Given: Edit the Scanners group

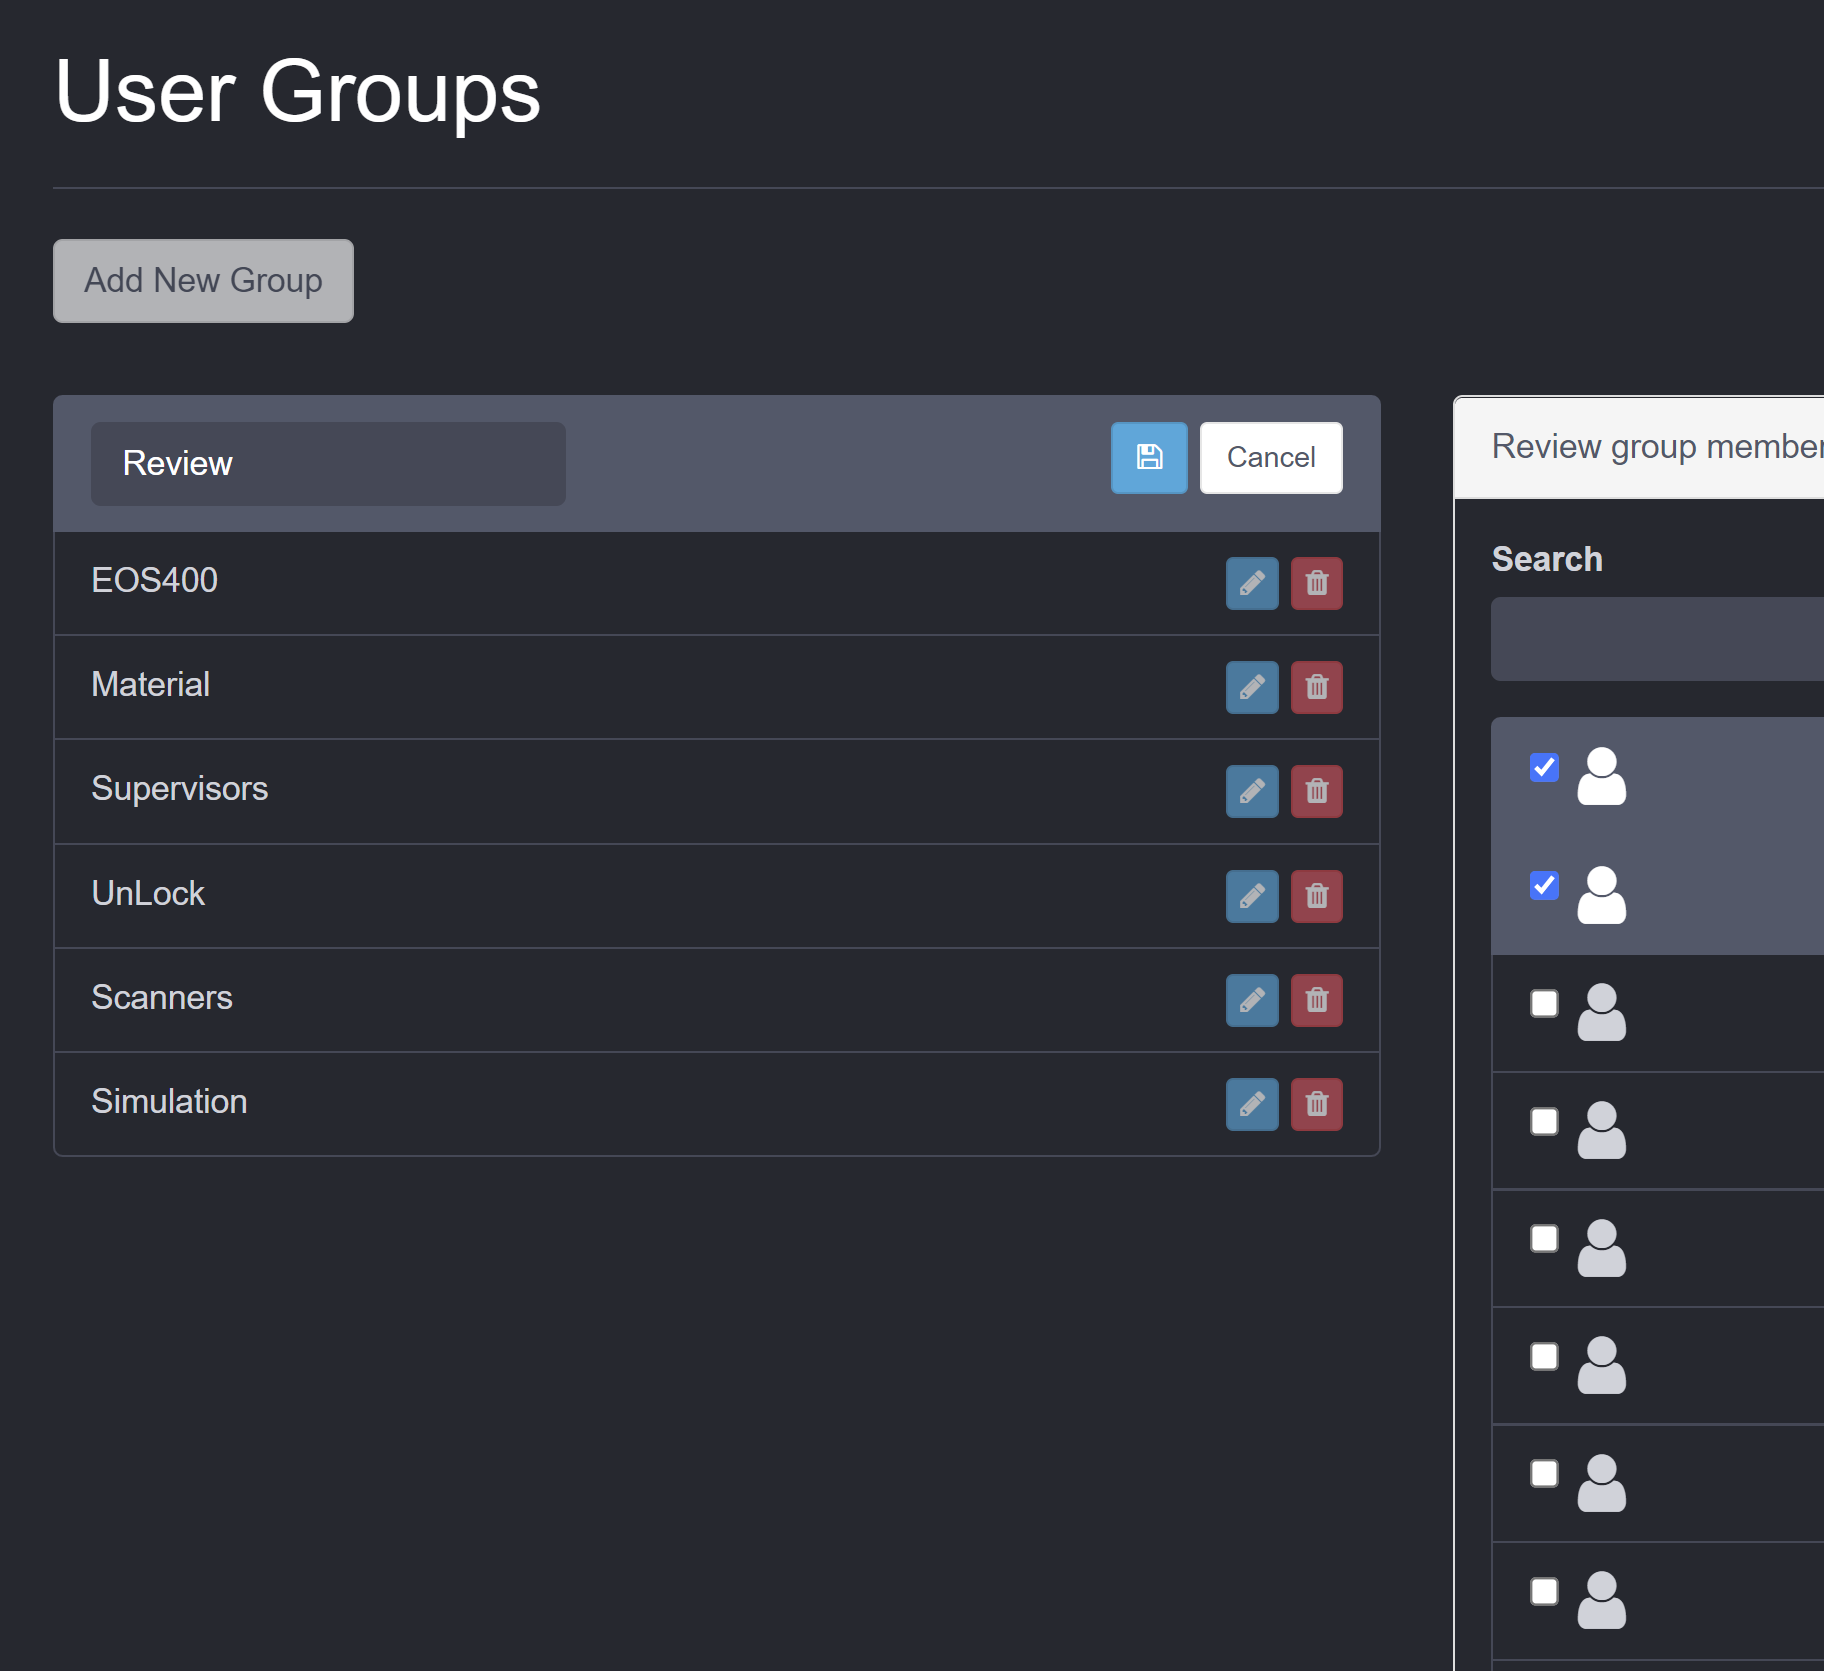Looking at the screenshot, I should (1252, 1000).
